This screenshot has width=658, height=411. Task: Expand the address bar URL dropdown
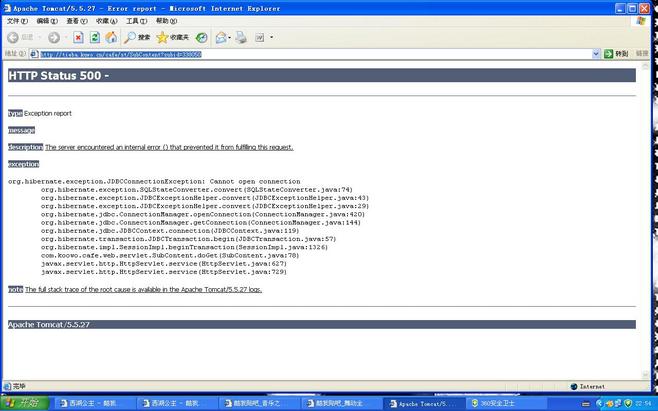(x=595, y=54)
